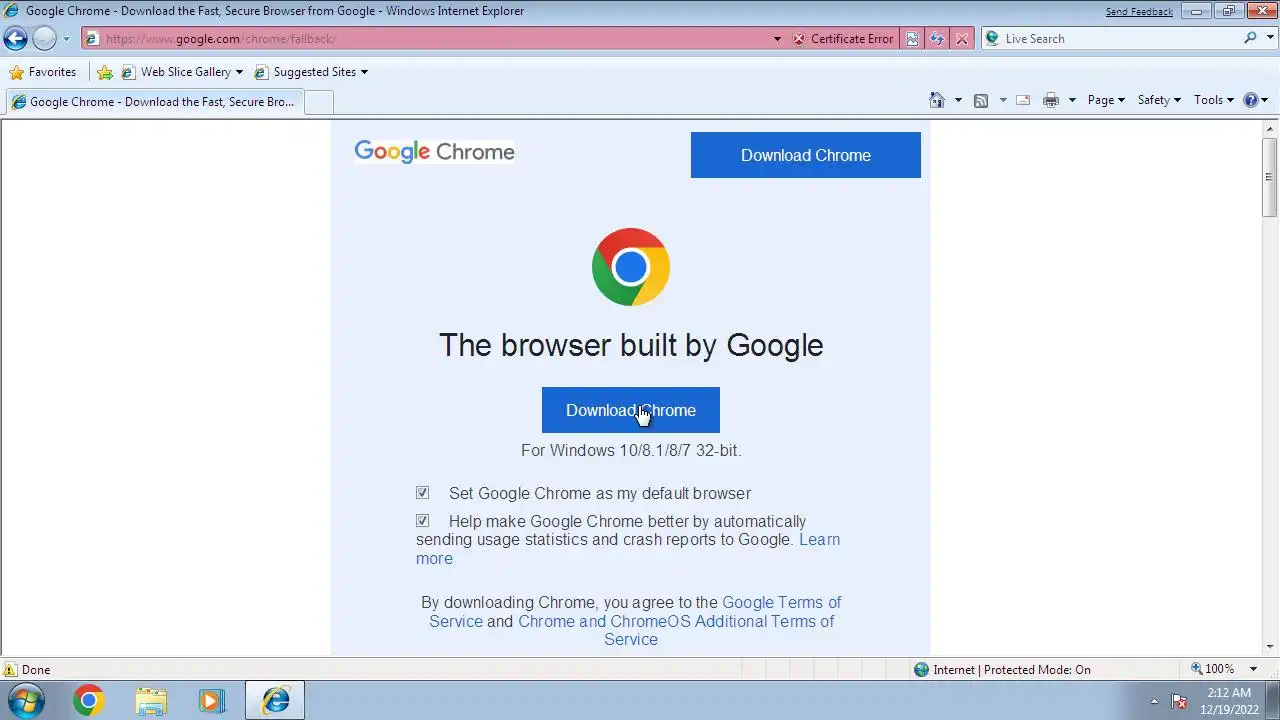This screenshot has height=720, width=1280.
Task: Click the scrollbar down arrow
Action: 1270,647
